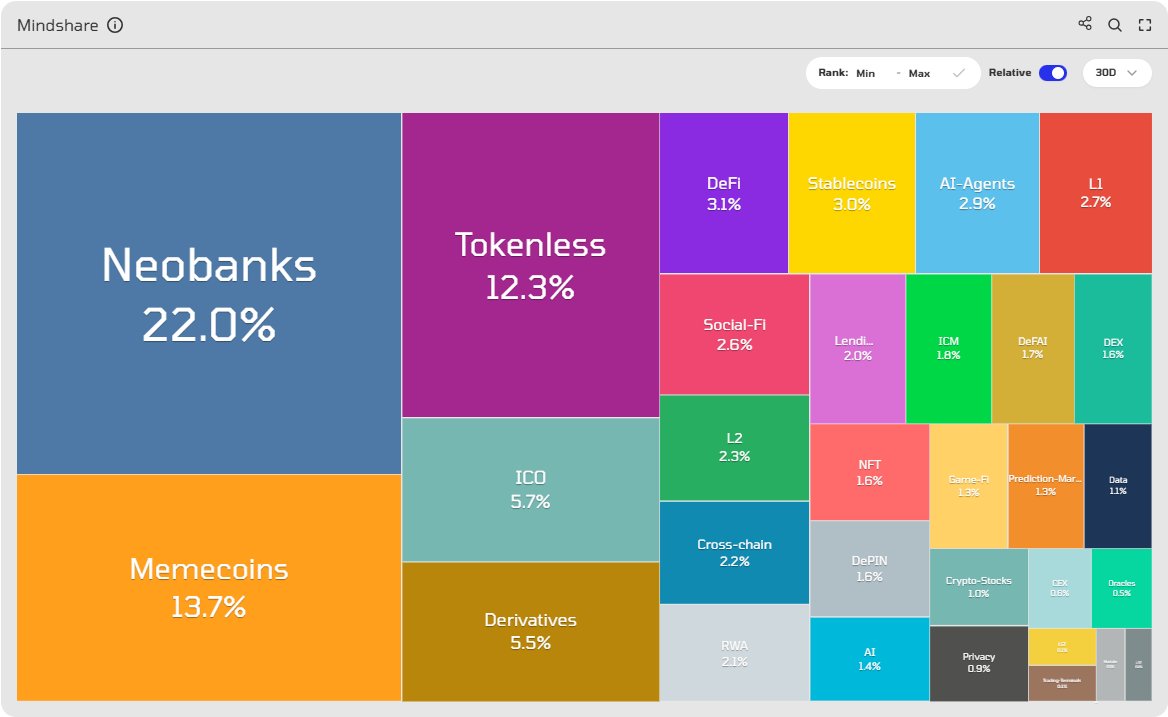Click the brown Trading-Terminals tile
The image size is (1168, 717).
[x=1062, y=683]
